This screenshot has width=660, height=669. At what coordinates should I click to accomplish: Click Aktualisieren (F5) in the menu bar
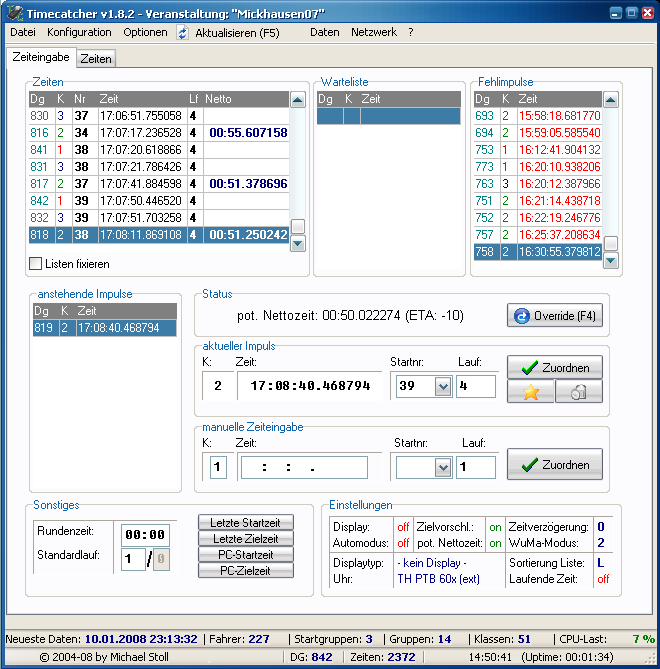click(237, 33)
